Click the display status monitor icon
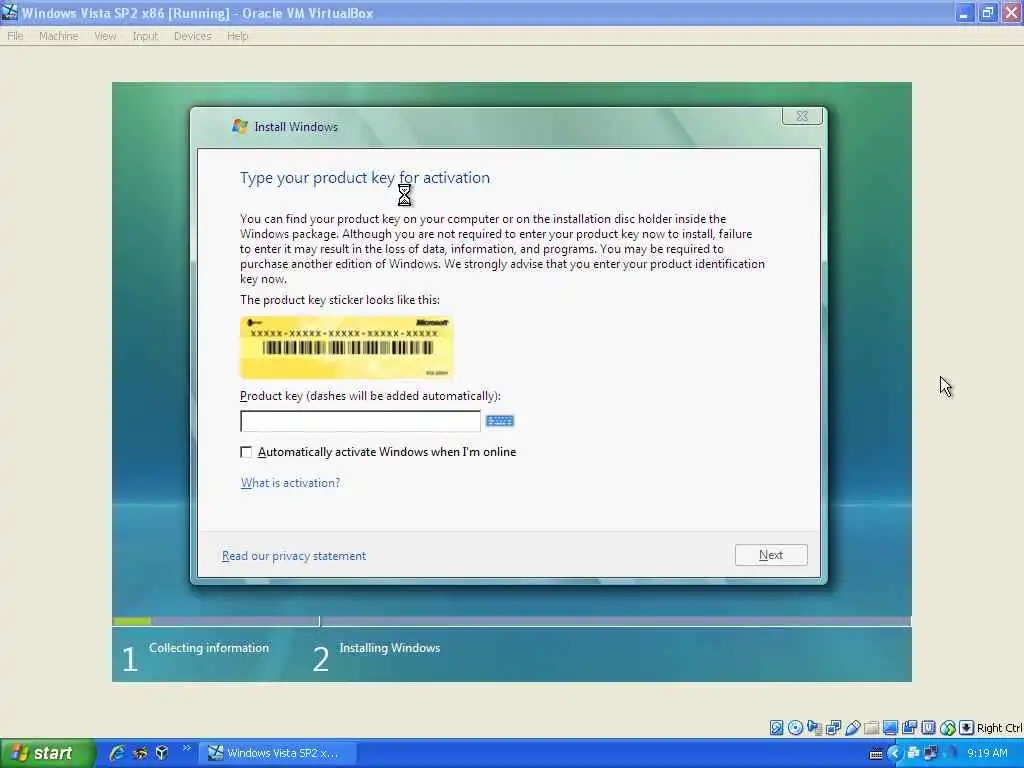This screenshot has height=768, width=1024. point(890,728)
